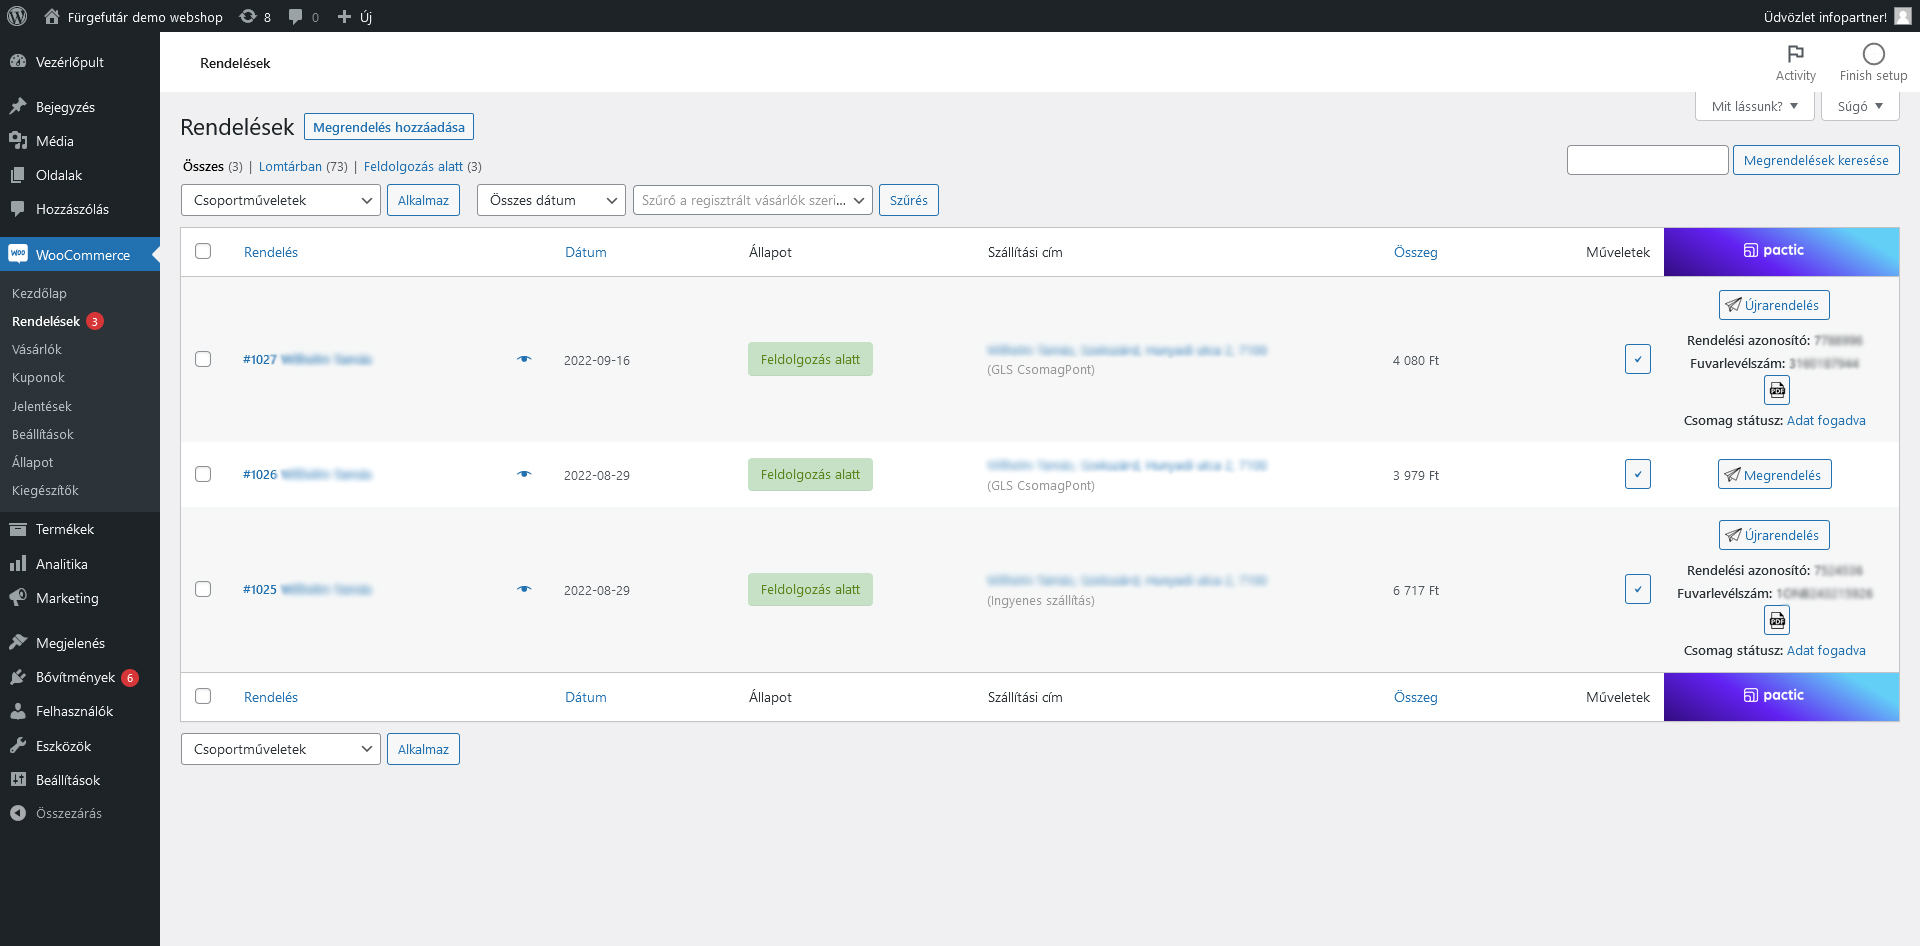Screen dimensions: 1920x946
Task: Focus the order search input field
Action: [1647, 160]
